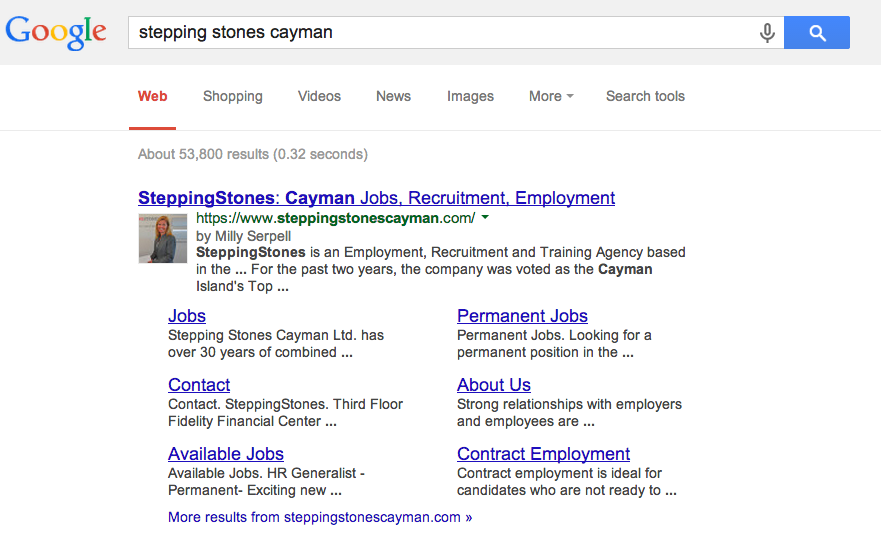The width and height of the screenshot is (881, 542).
Task: Switch to the Shopping tab
Action: (x=233, y=96)
